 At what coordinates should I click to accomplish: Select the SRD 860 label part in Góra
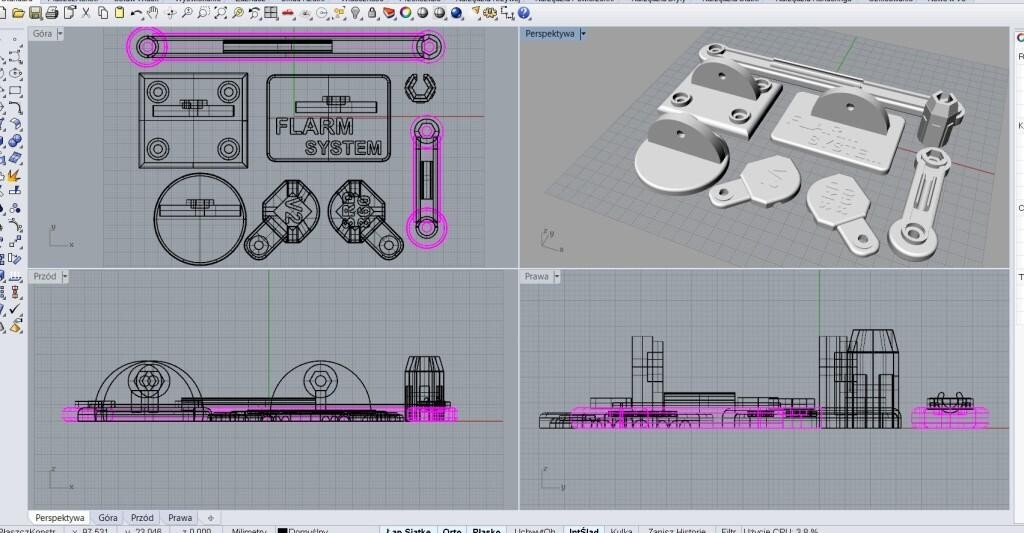(364, 219)
